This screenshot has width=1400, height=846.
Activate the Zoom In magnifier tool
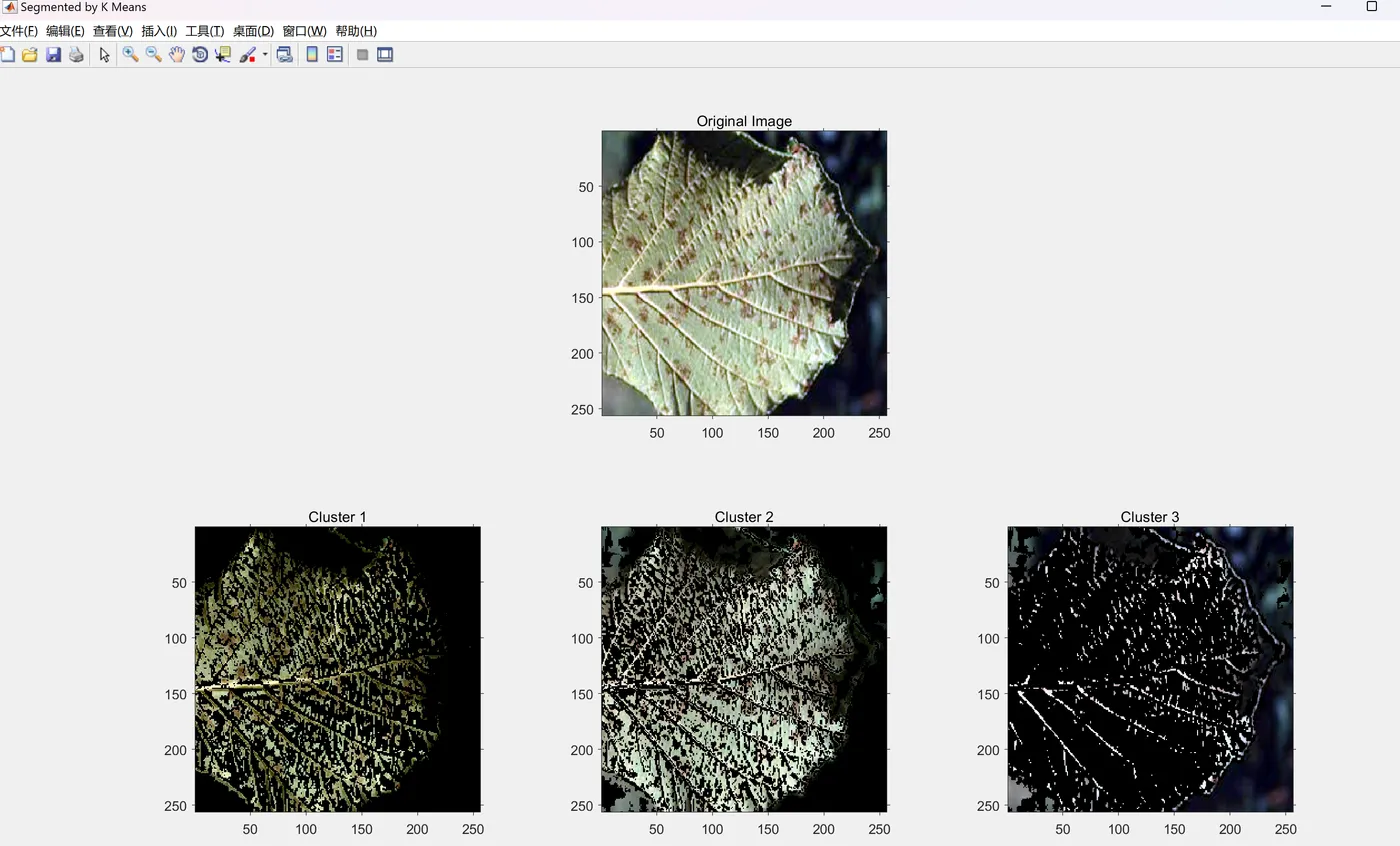tap(130, 54)
